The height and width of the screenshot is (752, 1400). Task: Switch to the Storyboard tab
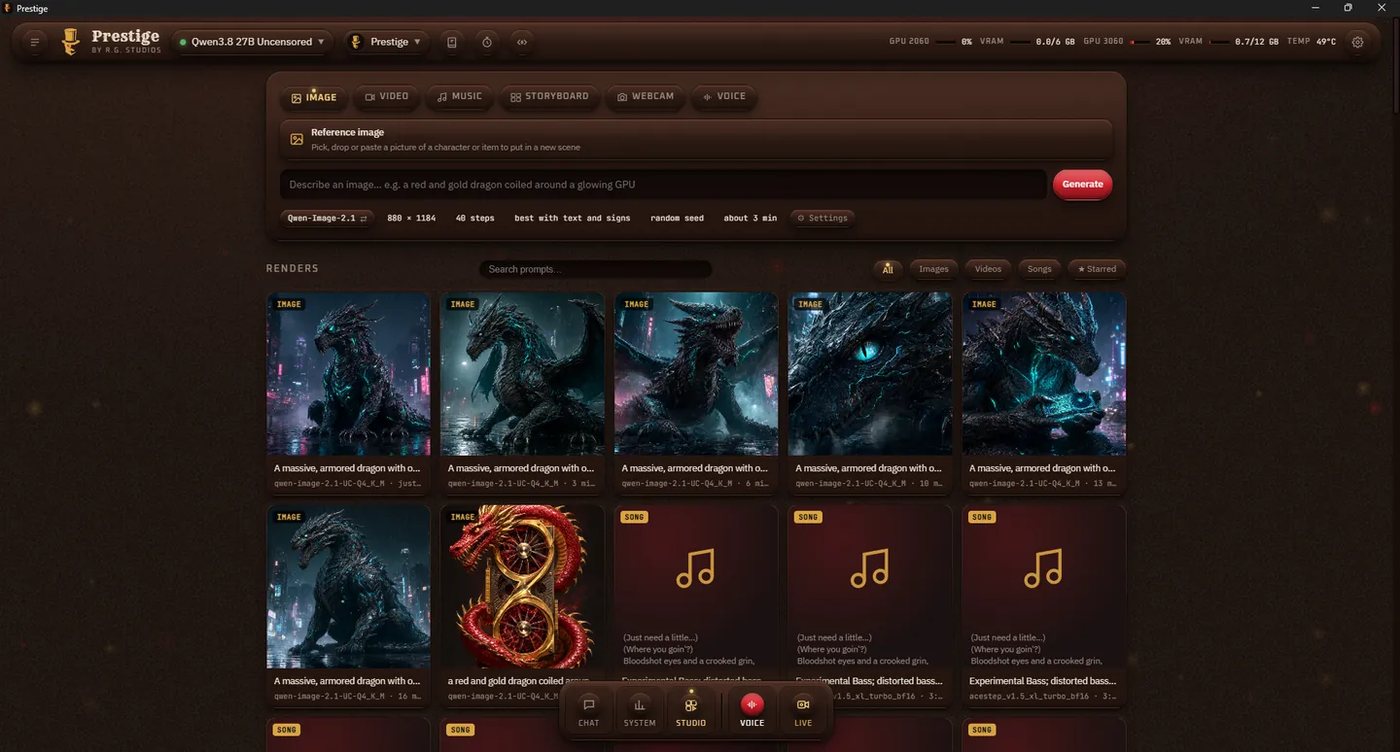[x=550, y=97]
